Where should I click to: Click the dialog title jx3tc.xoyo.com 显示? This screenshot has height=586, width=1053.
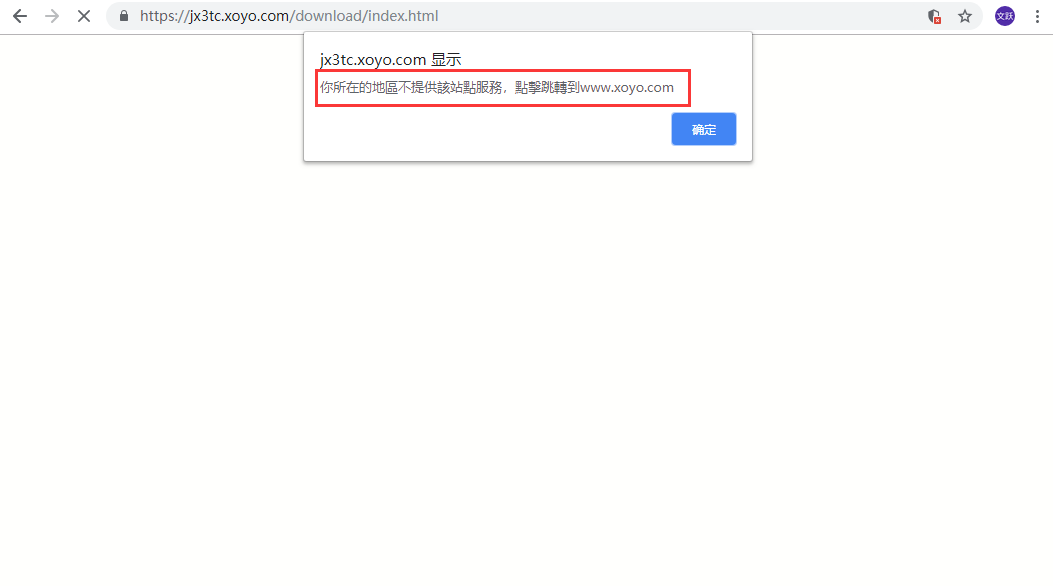pyautogui.click(x=390, y=59)
